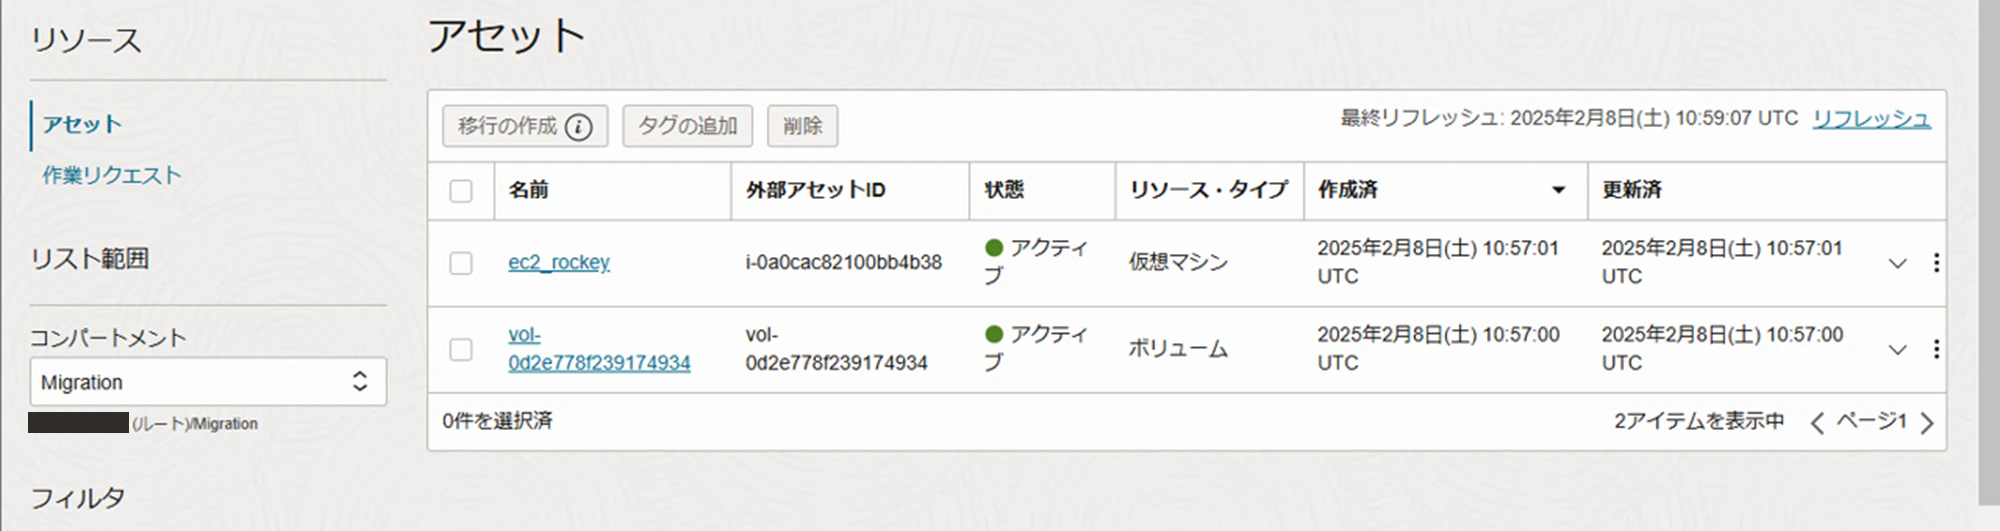Image resolution: width=2000 pixels, height=531 pixels.
Task: Click the ボリューム resource type cell
Action: pyautogui.click(x=1178, y=348)
